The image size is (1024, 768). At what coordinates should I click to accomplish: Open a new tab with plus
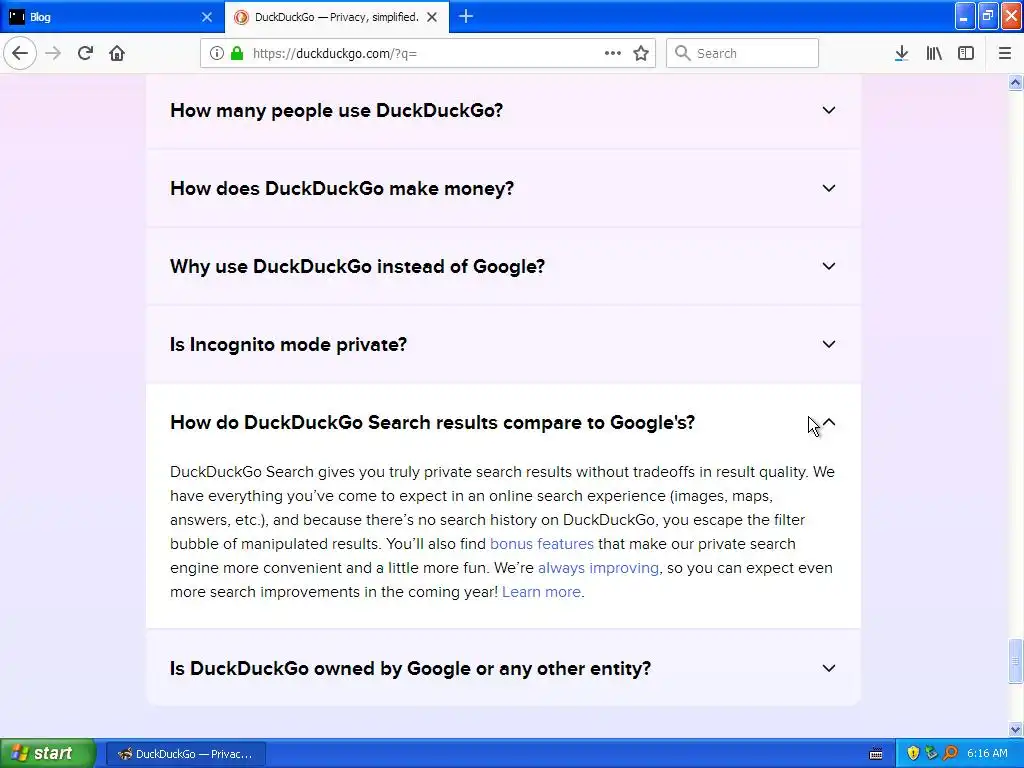[466, 17]
